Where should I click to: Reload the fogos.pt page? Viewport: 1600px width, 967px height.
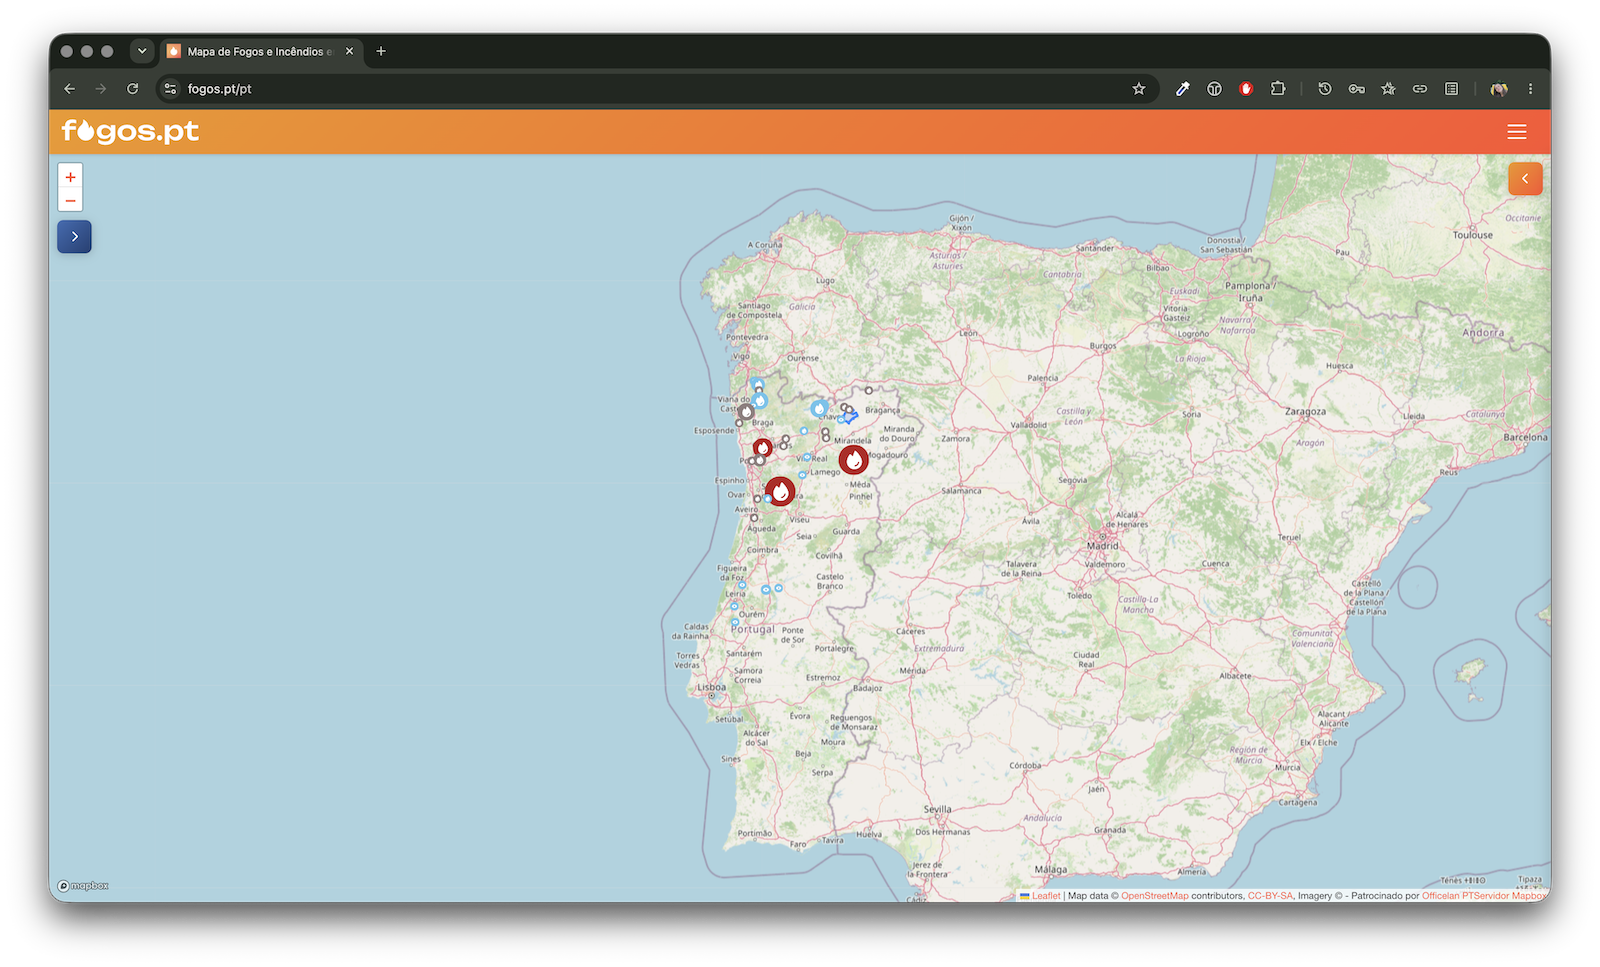point(132,89)
